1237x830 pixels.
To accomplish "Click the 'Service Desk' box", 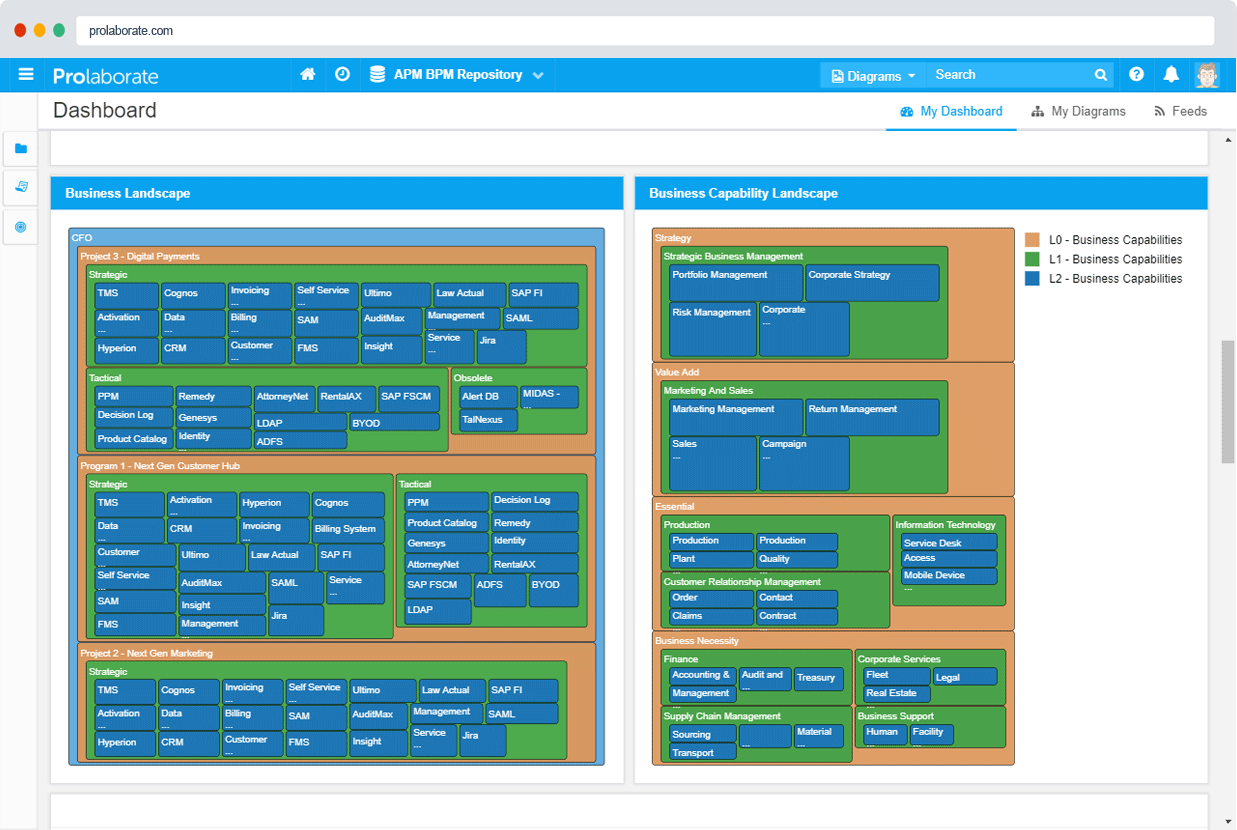I will click(x=949, y=543).
